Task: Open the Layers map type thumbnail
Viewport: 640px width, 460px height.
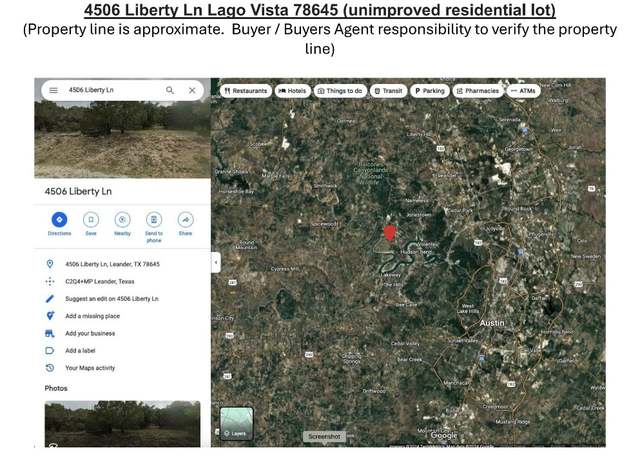Action: pos(237,424)
